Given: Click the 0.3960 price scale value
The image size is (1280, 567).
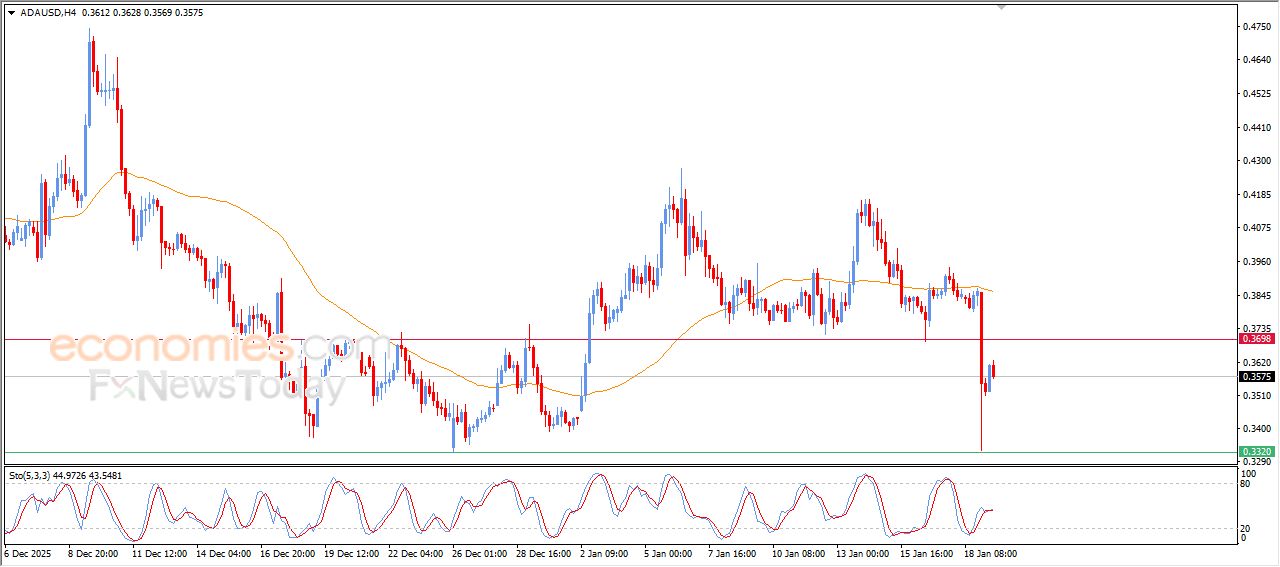Looking at the screenshot, I should point(1255,262).
